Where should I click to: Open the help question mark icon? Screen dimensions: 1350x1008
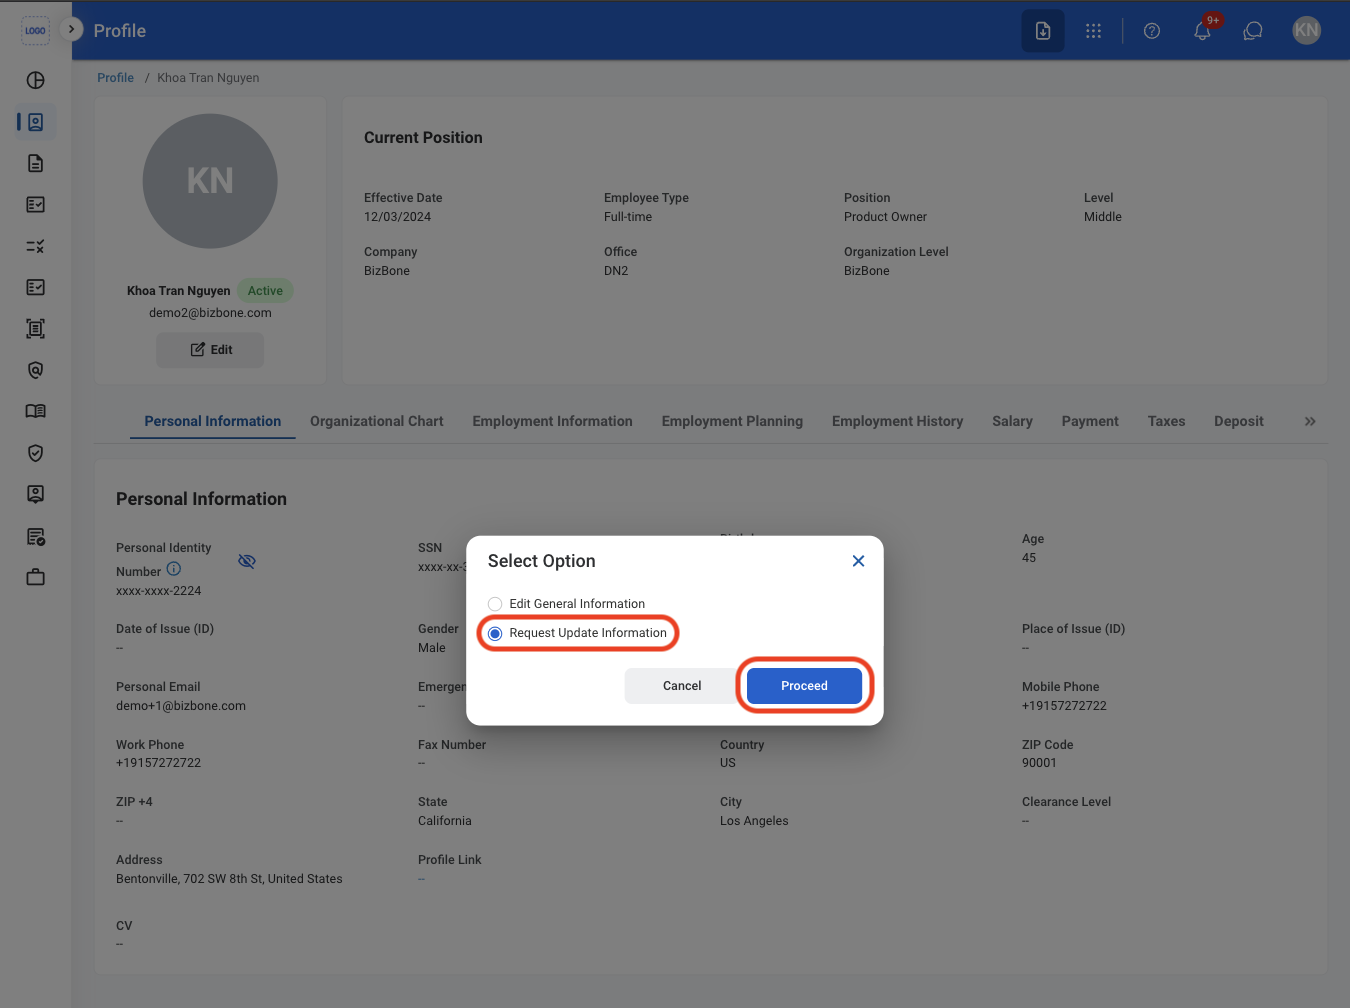point(1152,31)
